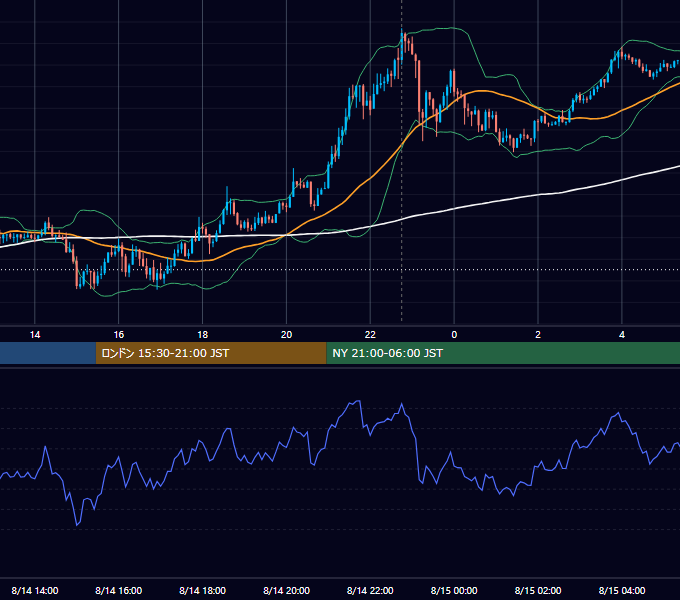Click the candlestick at the crosshair price peak
This screenshot has height=600, width=680.
tap(402, 46)
